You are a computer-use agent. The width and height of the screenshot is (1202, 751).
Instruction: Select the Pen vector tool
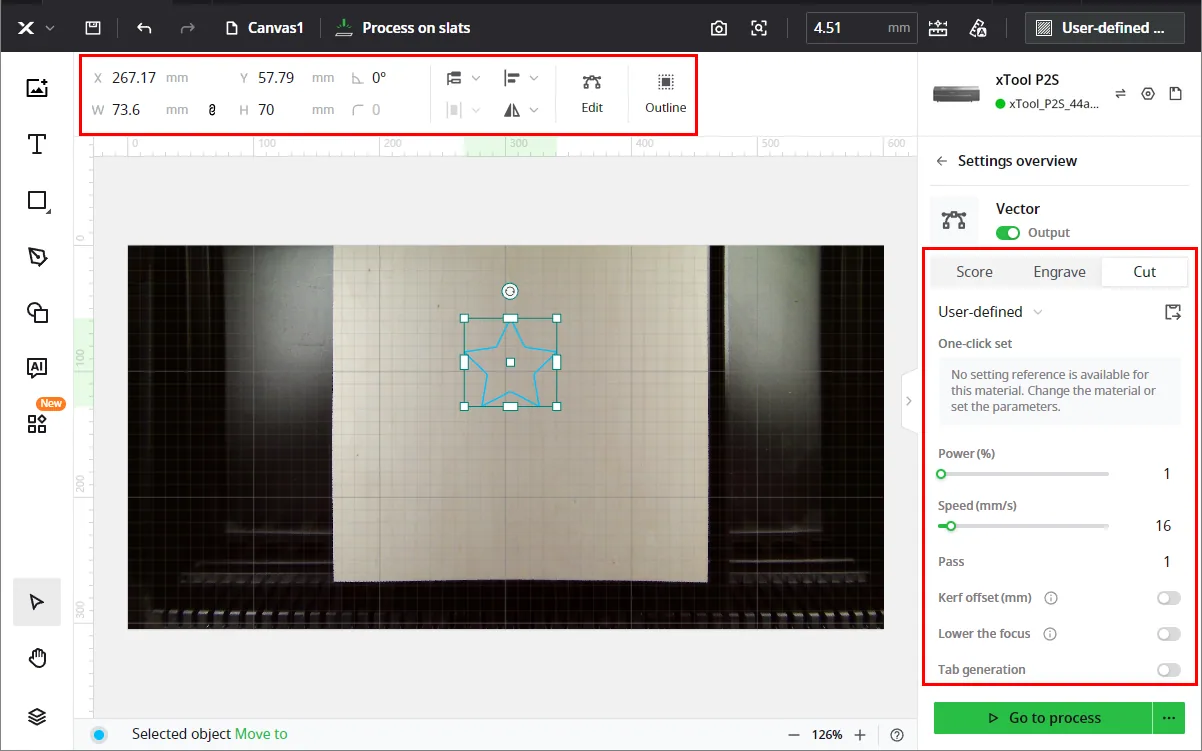click(37, 257)
